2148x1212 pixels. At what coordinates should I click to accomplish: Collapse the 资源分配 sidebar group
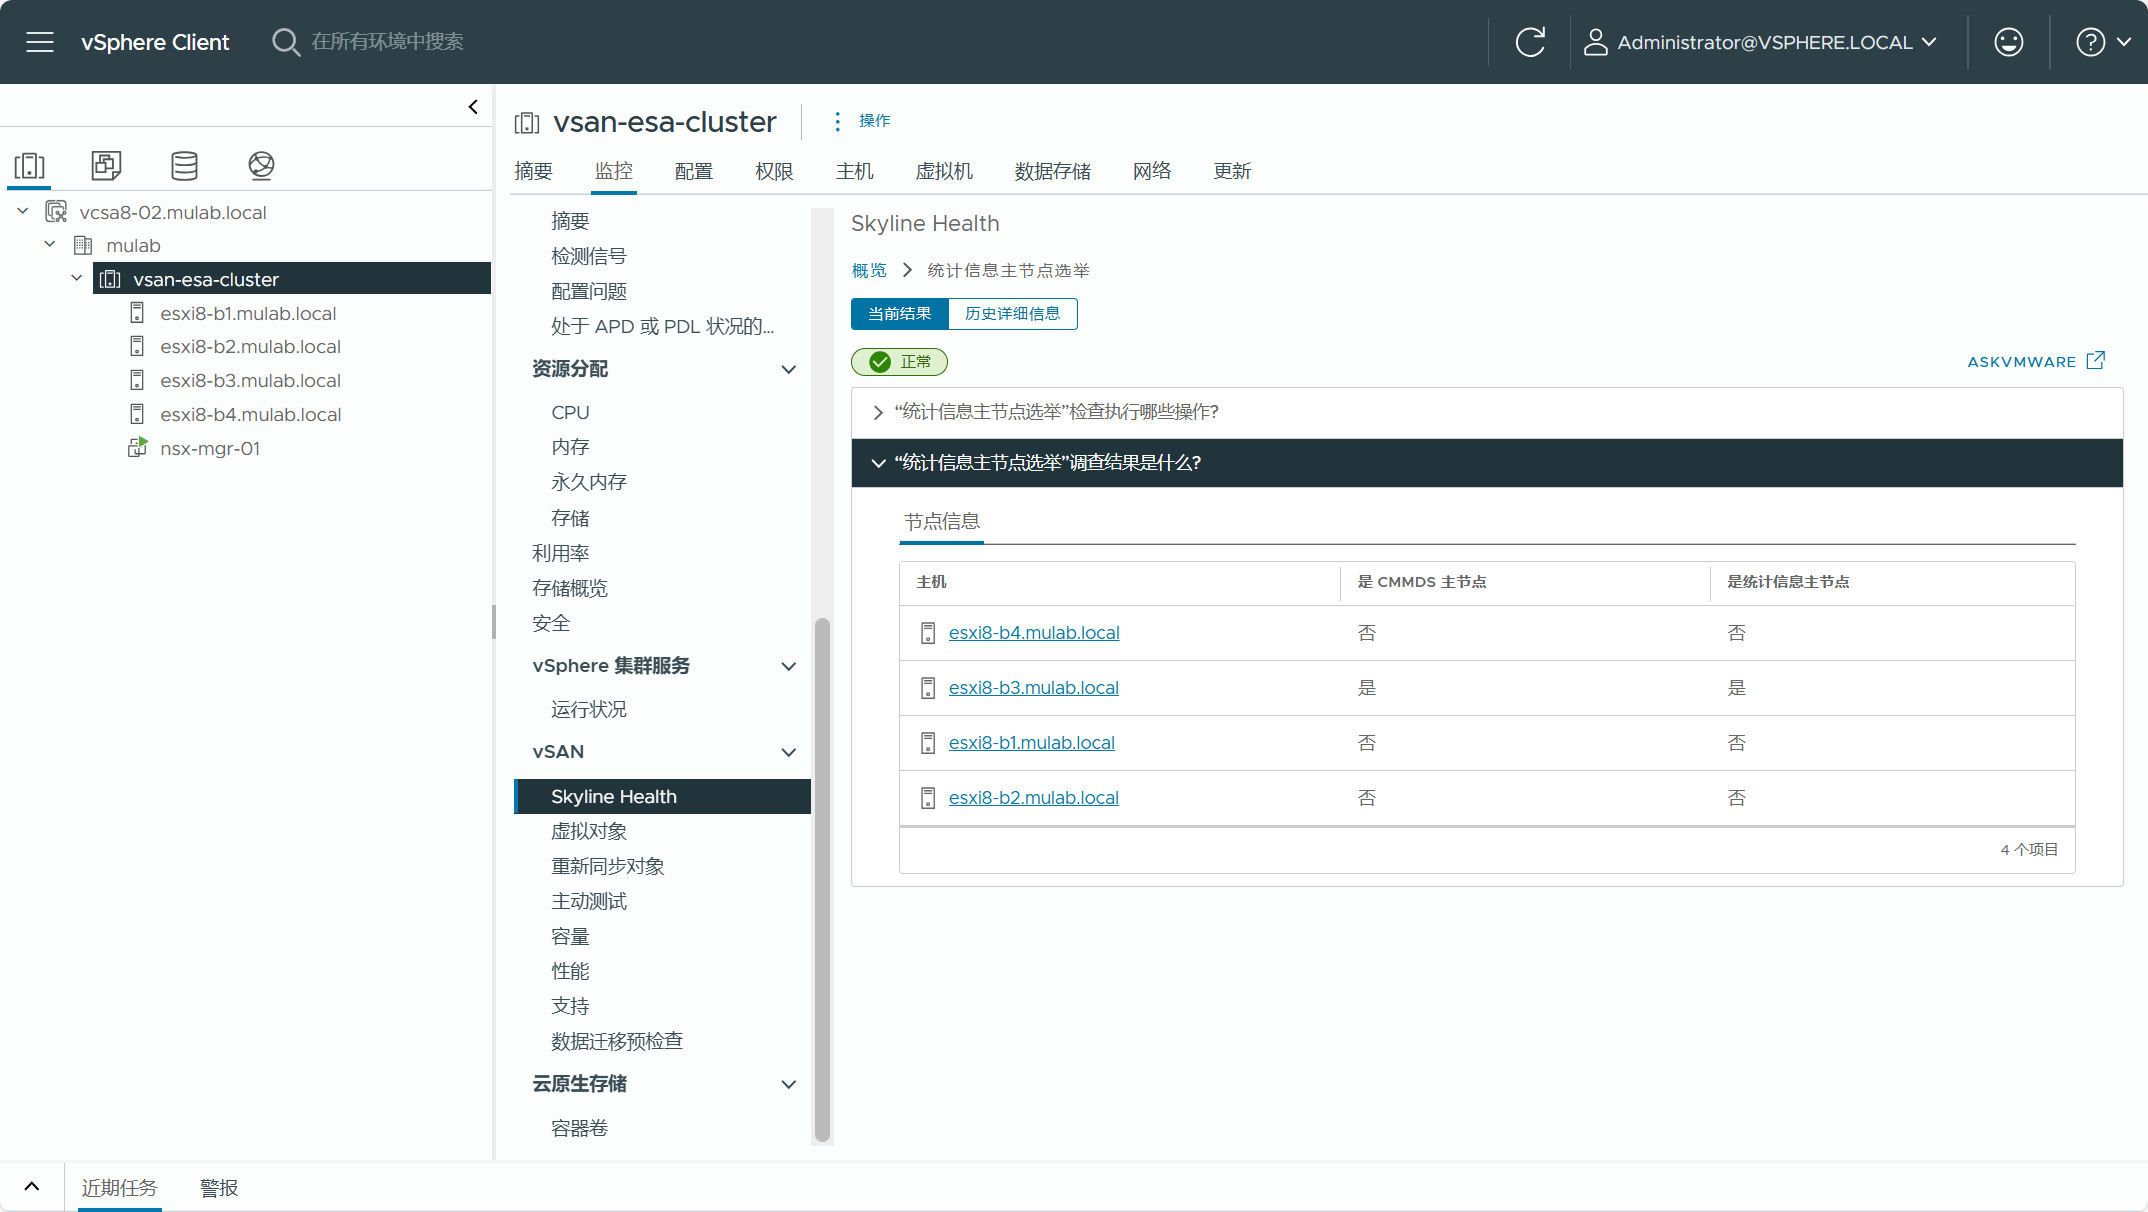[788, 369]
